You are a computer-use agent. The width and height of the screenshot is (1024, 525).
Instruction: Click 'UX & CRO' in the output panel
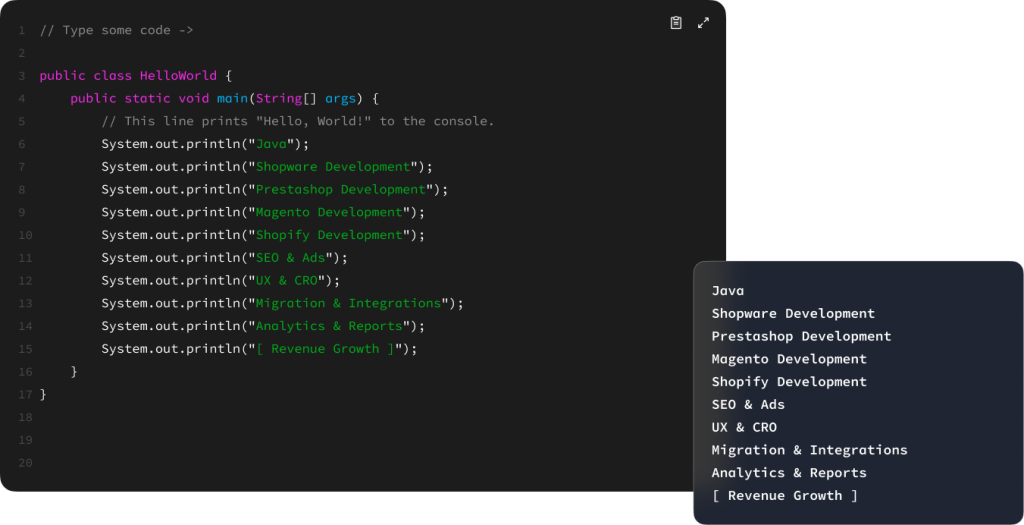pyautogui.click(x=744, y=427)
